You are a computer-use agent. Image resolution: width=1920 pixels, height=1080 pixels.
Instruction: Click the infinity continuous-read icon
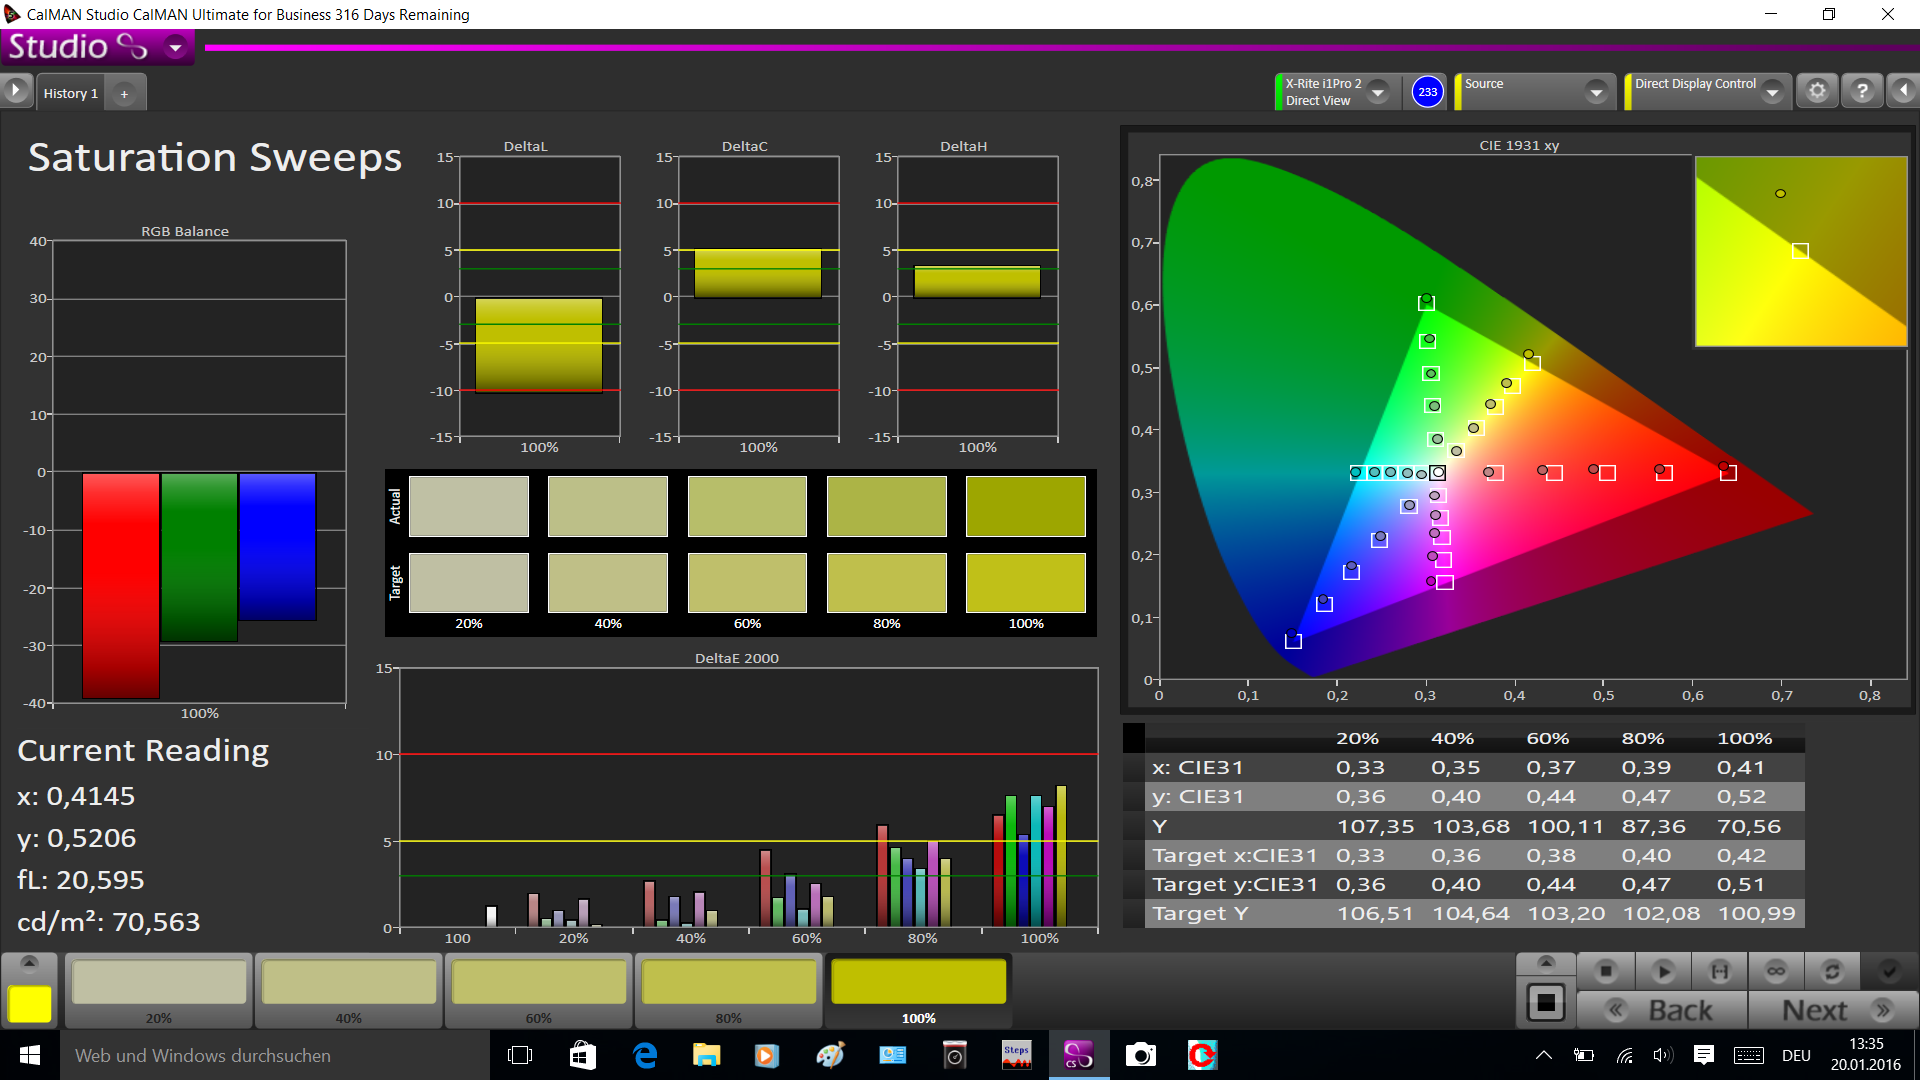pos(1776,971)
